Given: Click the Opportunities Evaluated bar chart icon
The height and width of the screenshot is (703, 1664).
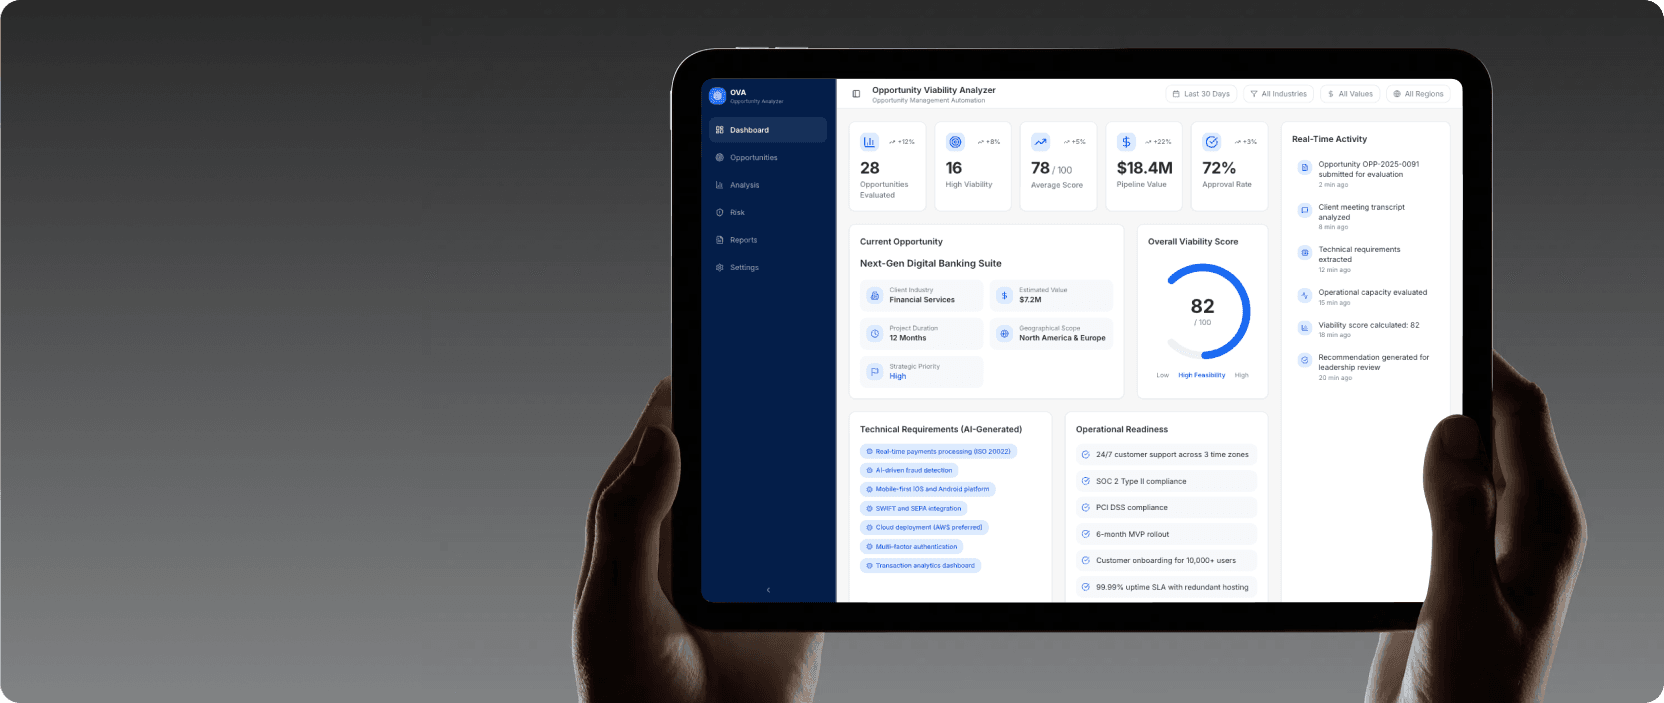Looking at the screenshot, I should (x=869, y=142).
